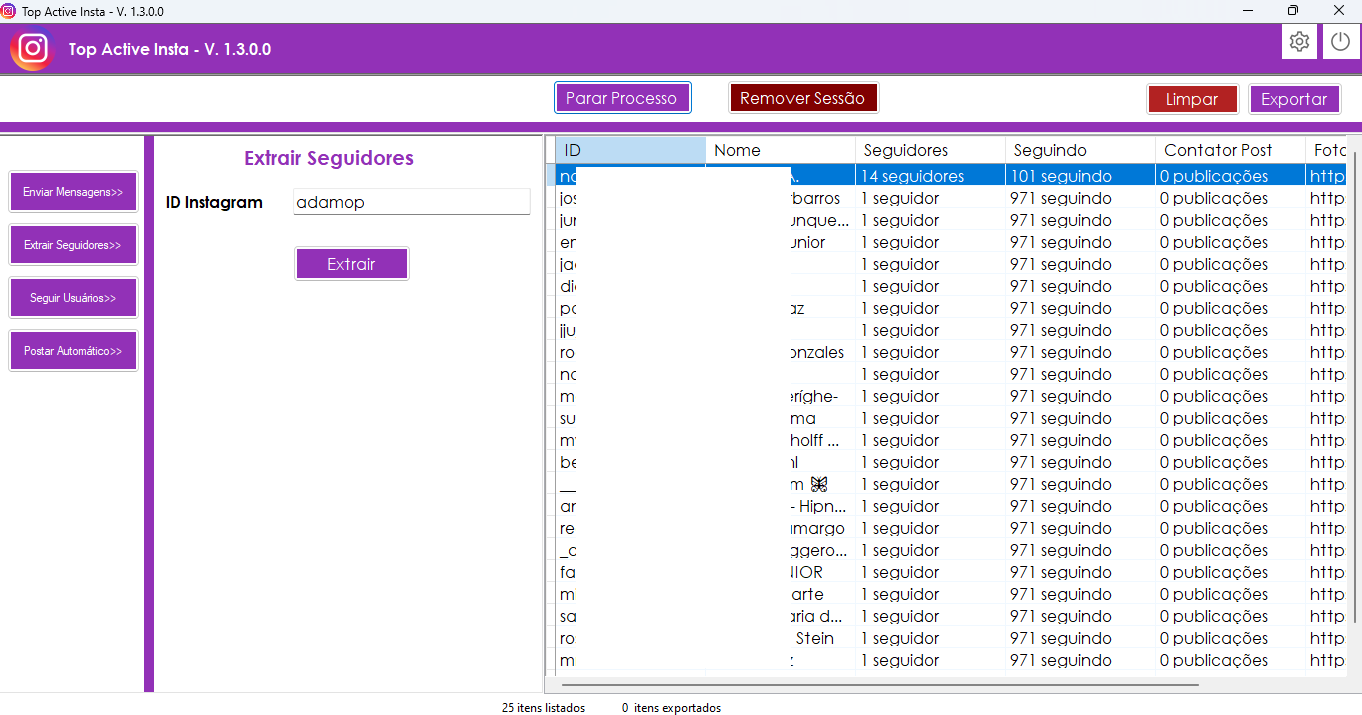The width and height of the screenshot is (1362, 715).
Task: Sort by the Seguidores column header
Action: pos(930,150)
